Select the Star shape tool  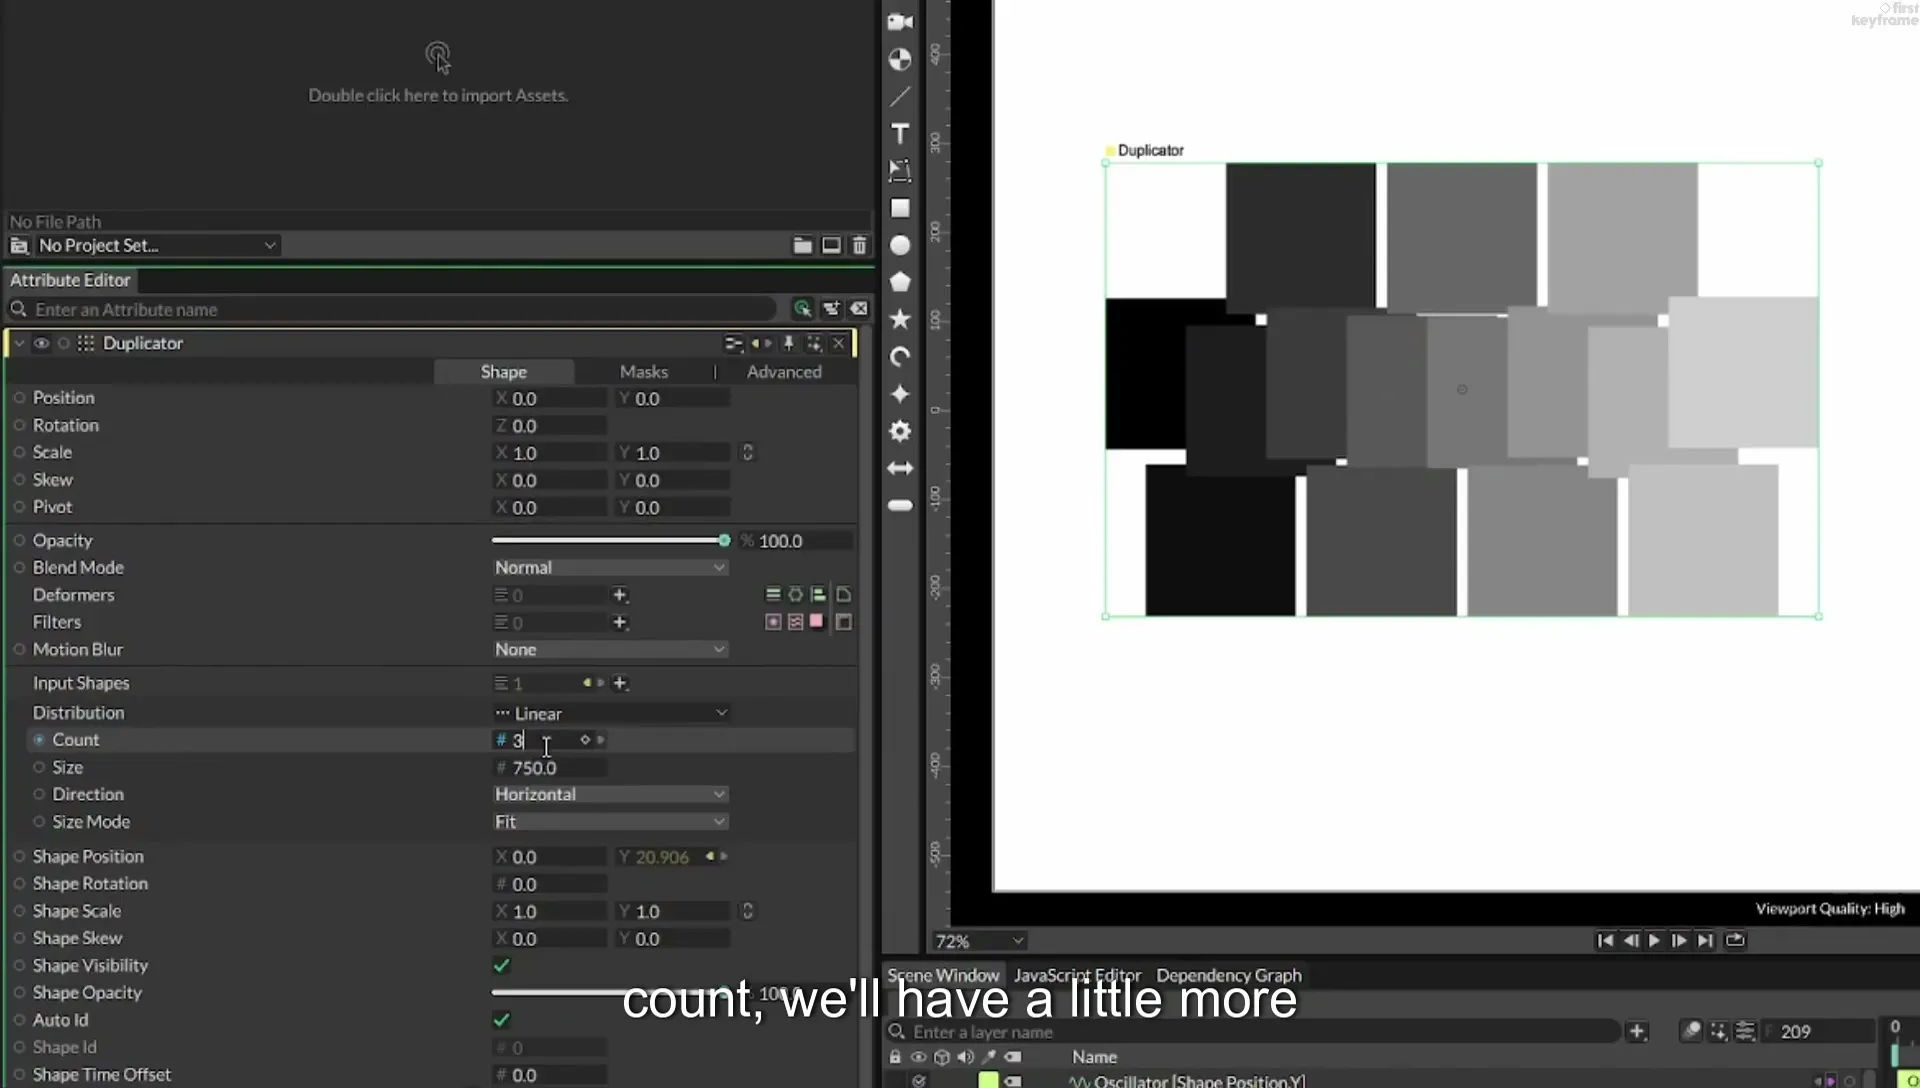point(900,319)
